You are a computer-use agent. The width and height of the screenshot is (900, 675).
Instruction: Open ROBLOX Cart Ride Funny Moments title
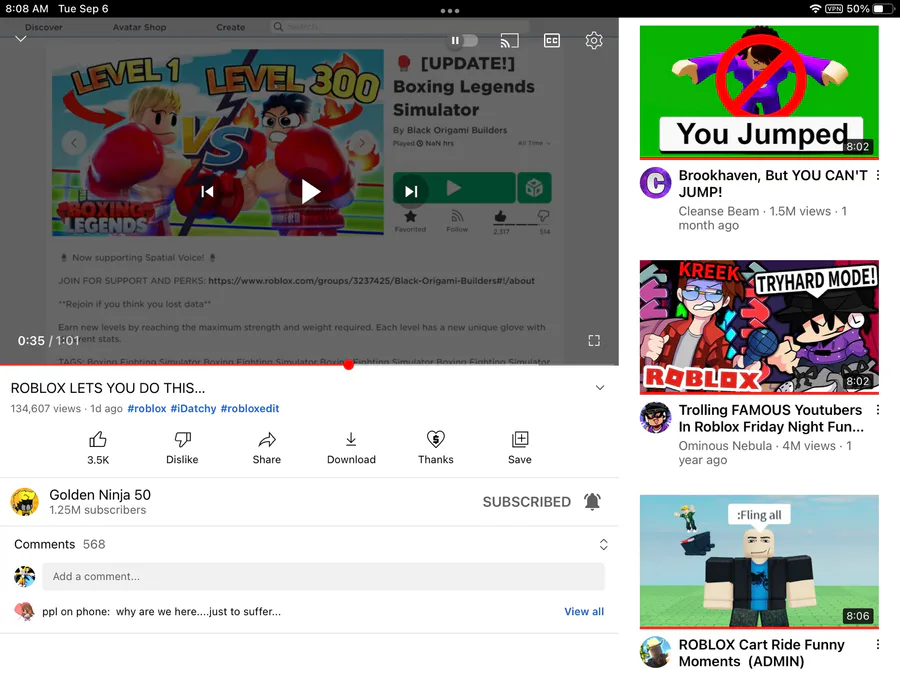tap(762, 653)
